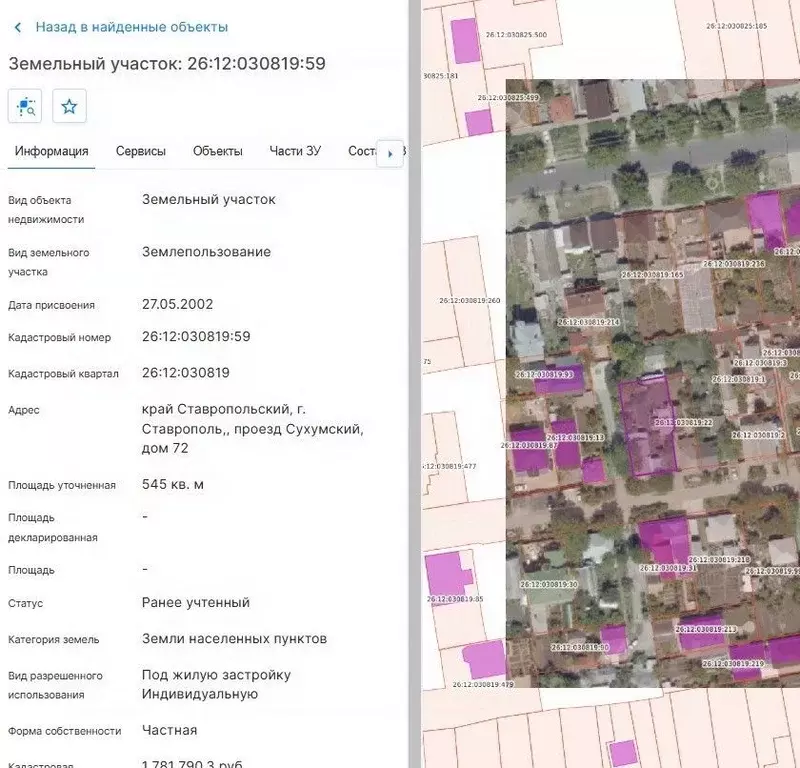Click the locate-on-map zoom icon
The image size is (800, 768).
tap(25, 106)
